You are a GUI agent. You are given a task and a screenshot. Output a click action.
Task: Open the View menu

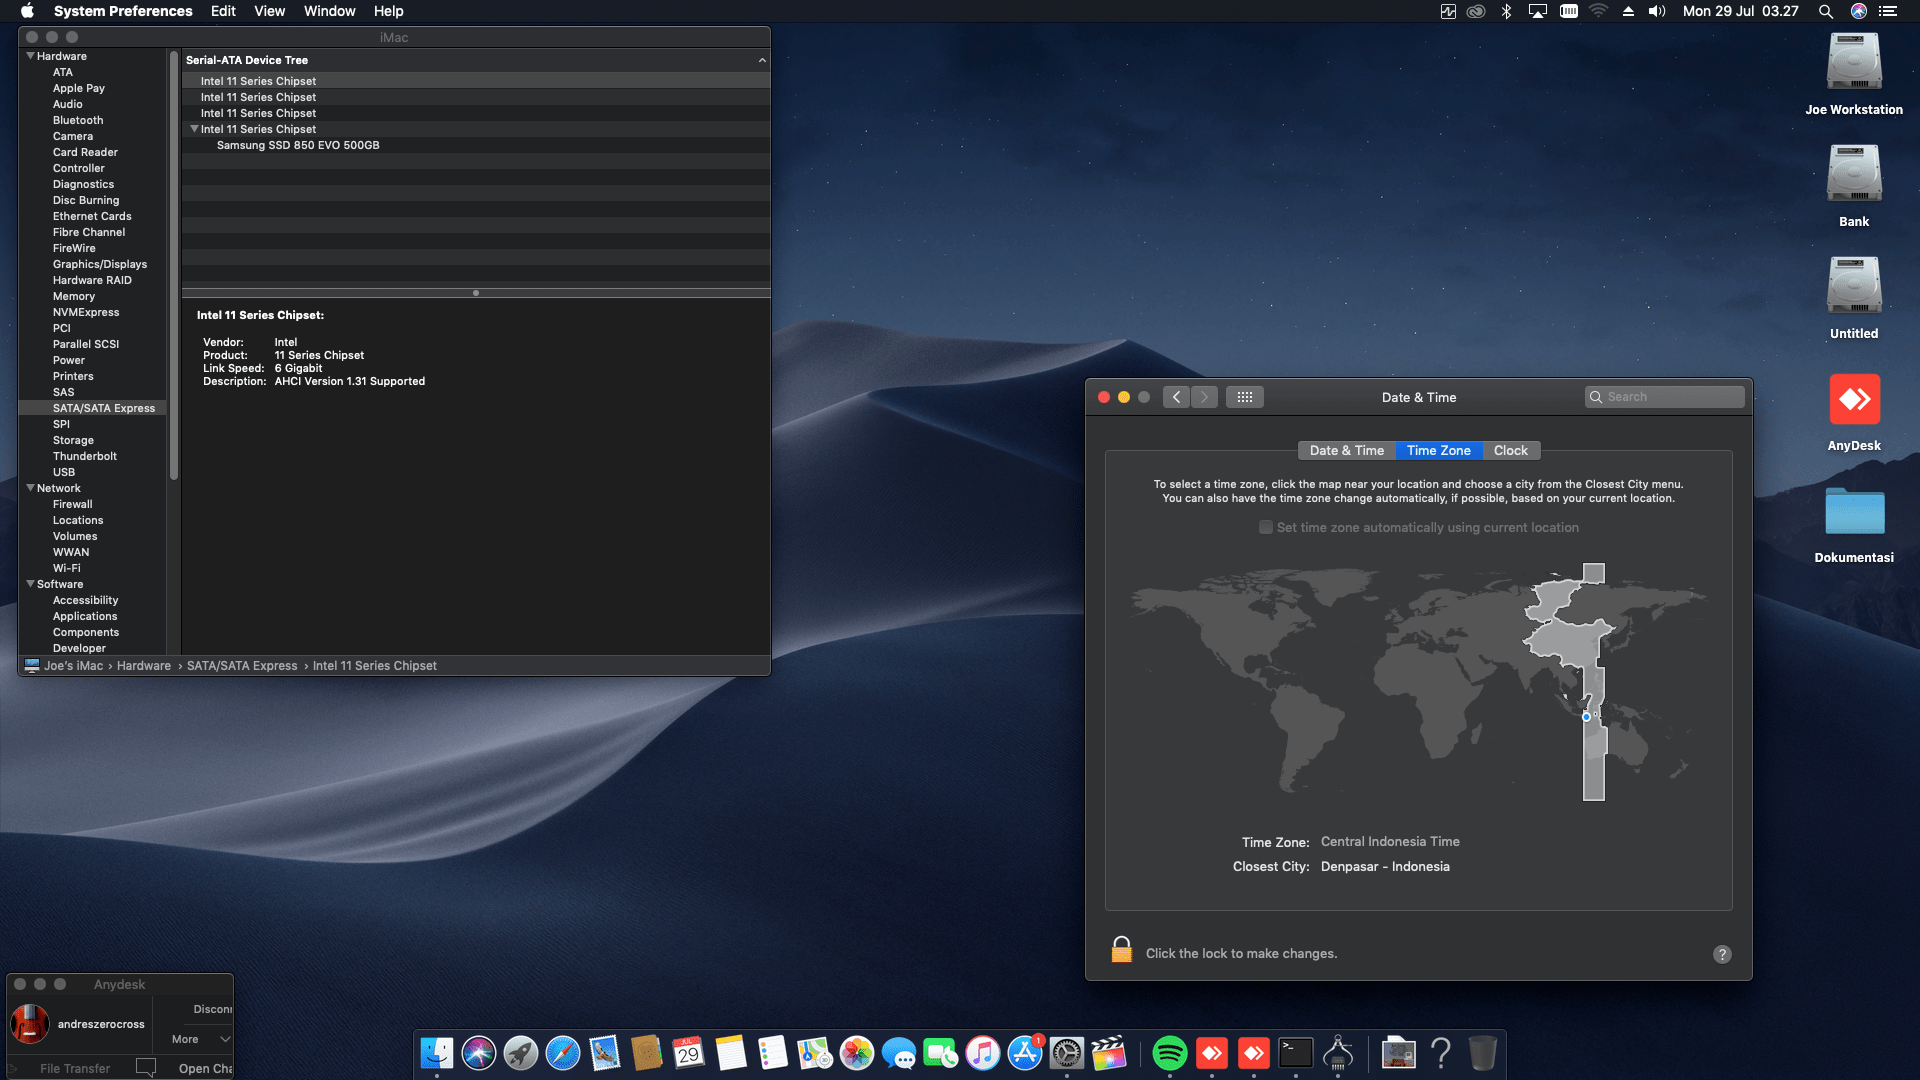pyautogui.click(x=269, y=11)
